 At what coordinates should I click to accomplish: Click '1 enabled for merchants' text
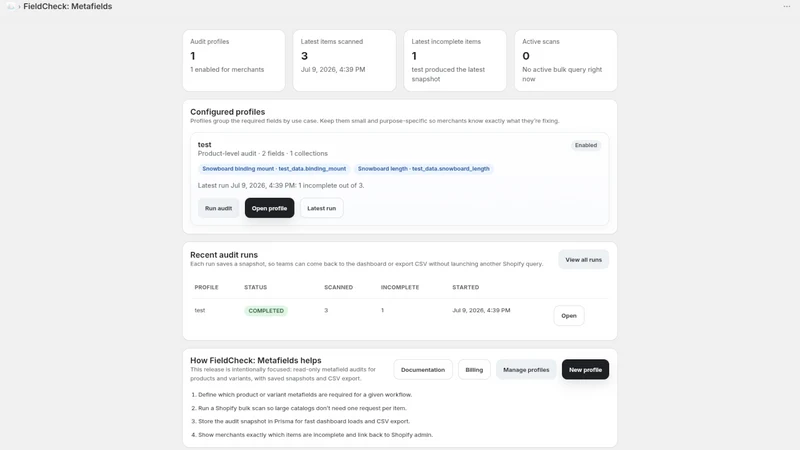(227, 69)
